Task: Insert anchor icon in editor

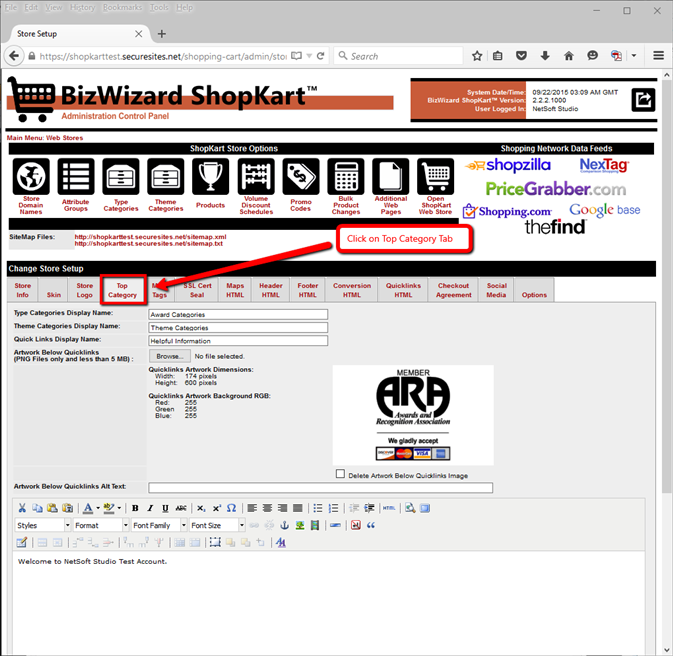Action: [284, 525]
